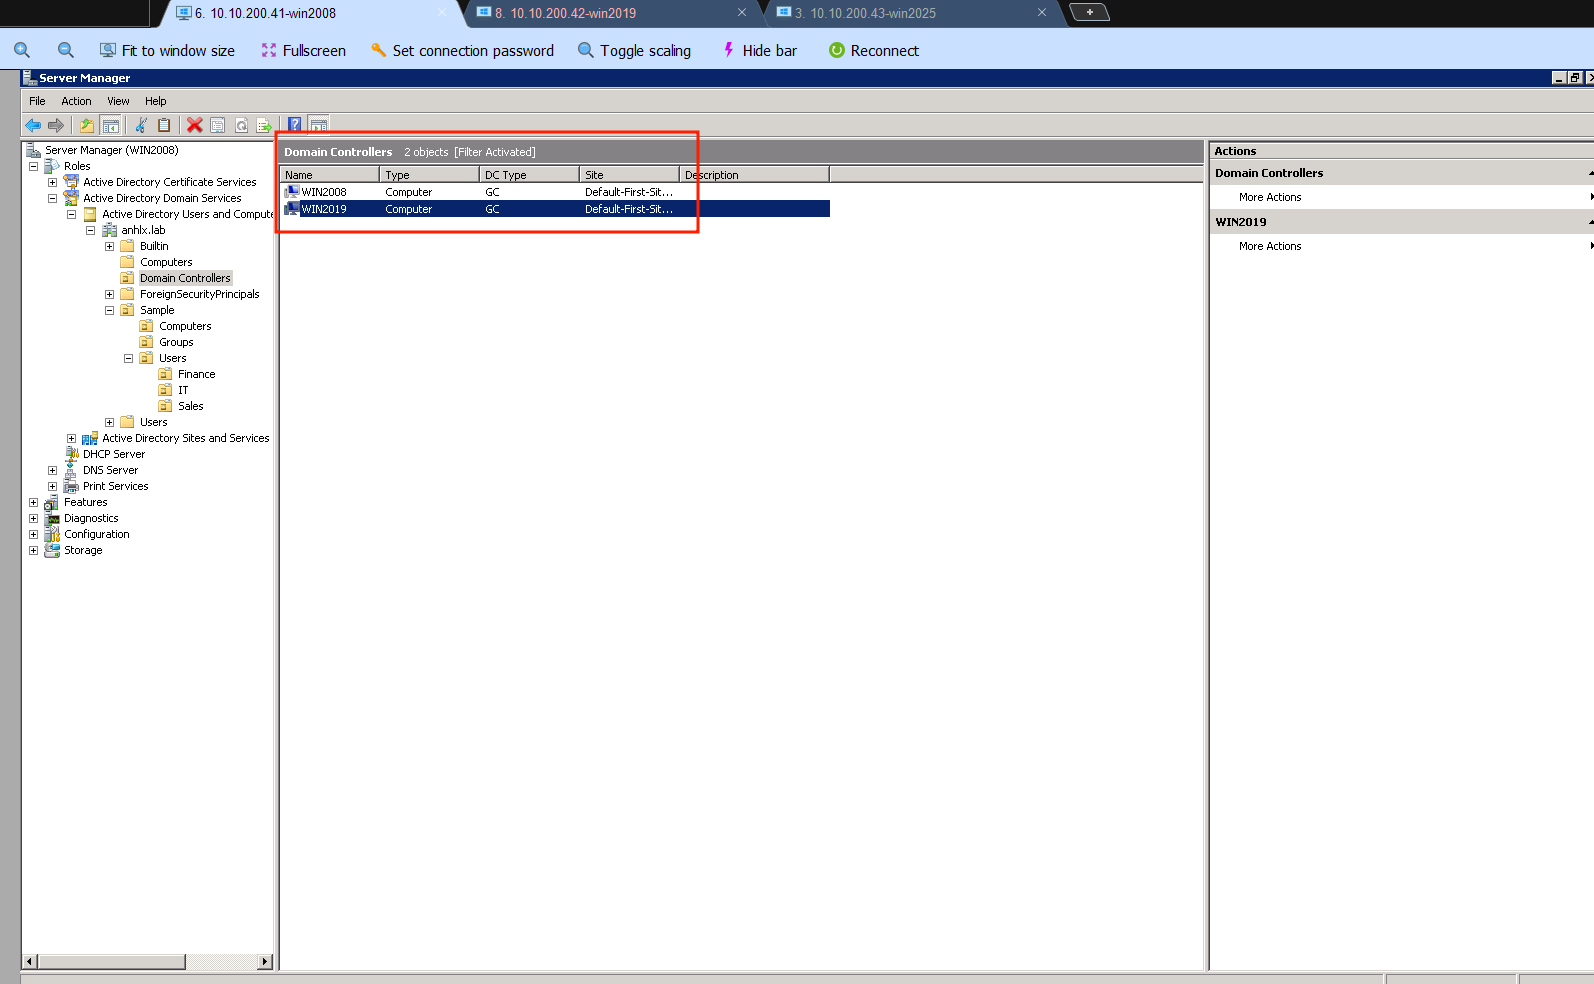This screenshot has width=1594, height=984.
Task: Click the tree pane scroll right arrow
Action: coord(265,962)
